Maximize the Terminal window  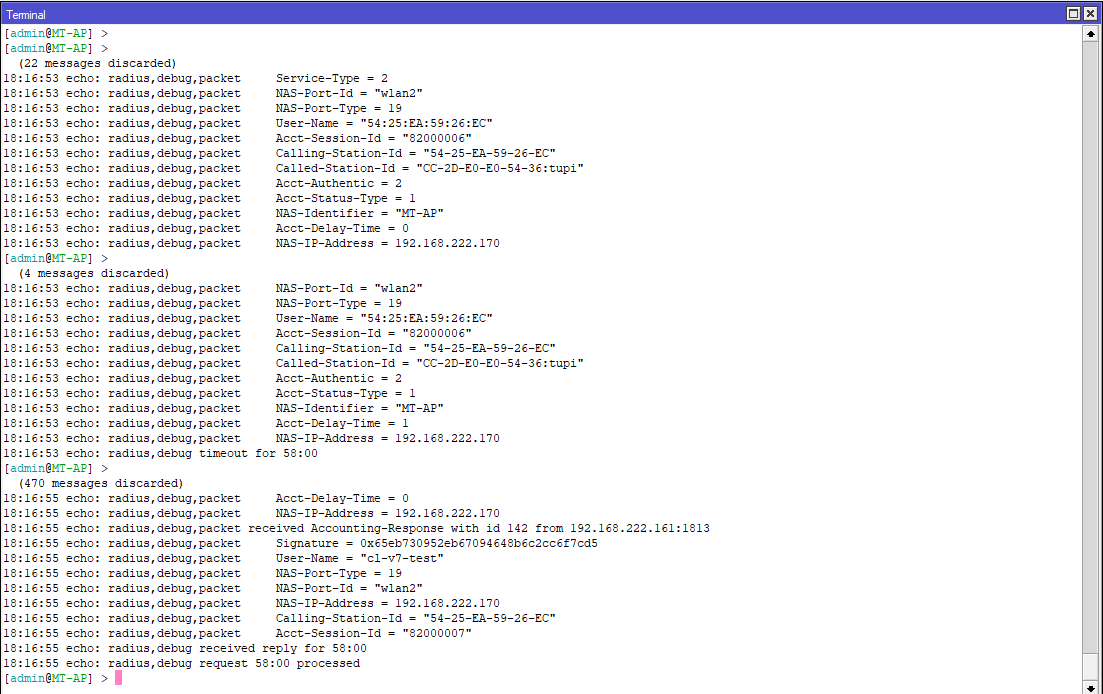(1073, 13)
